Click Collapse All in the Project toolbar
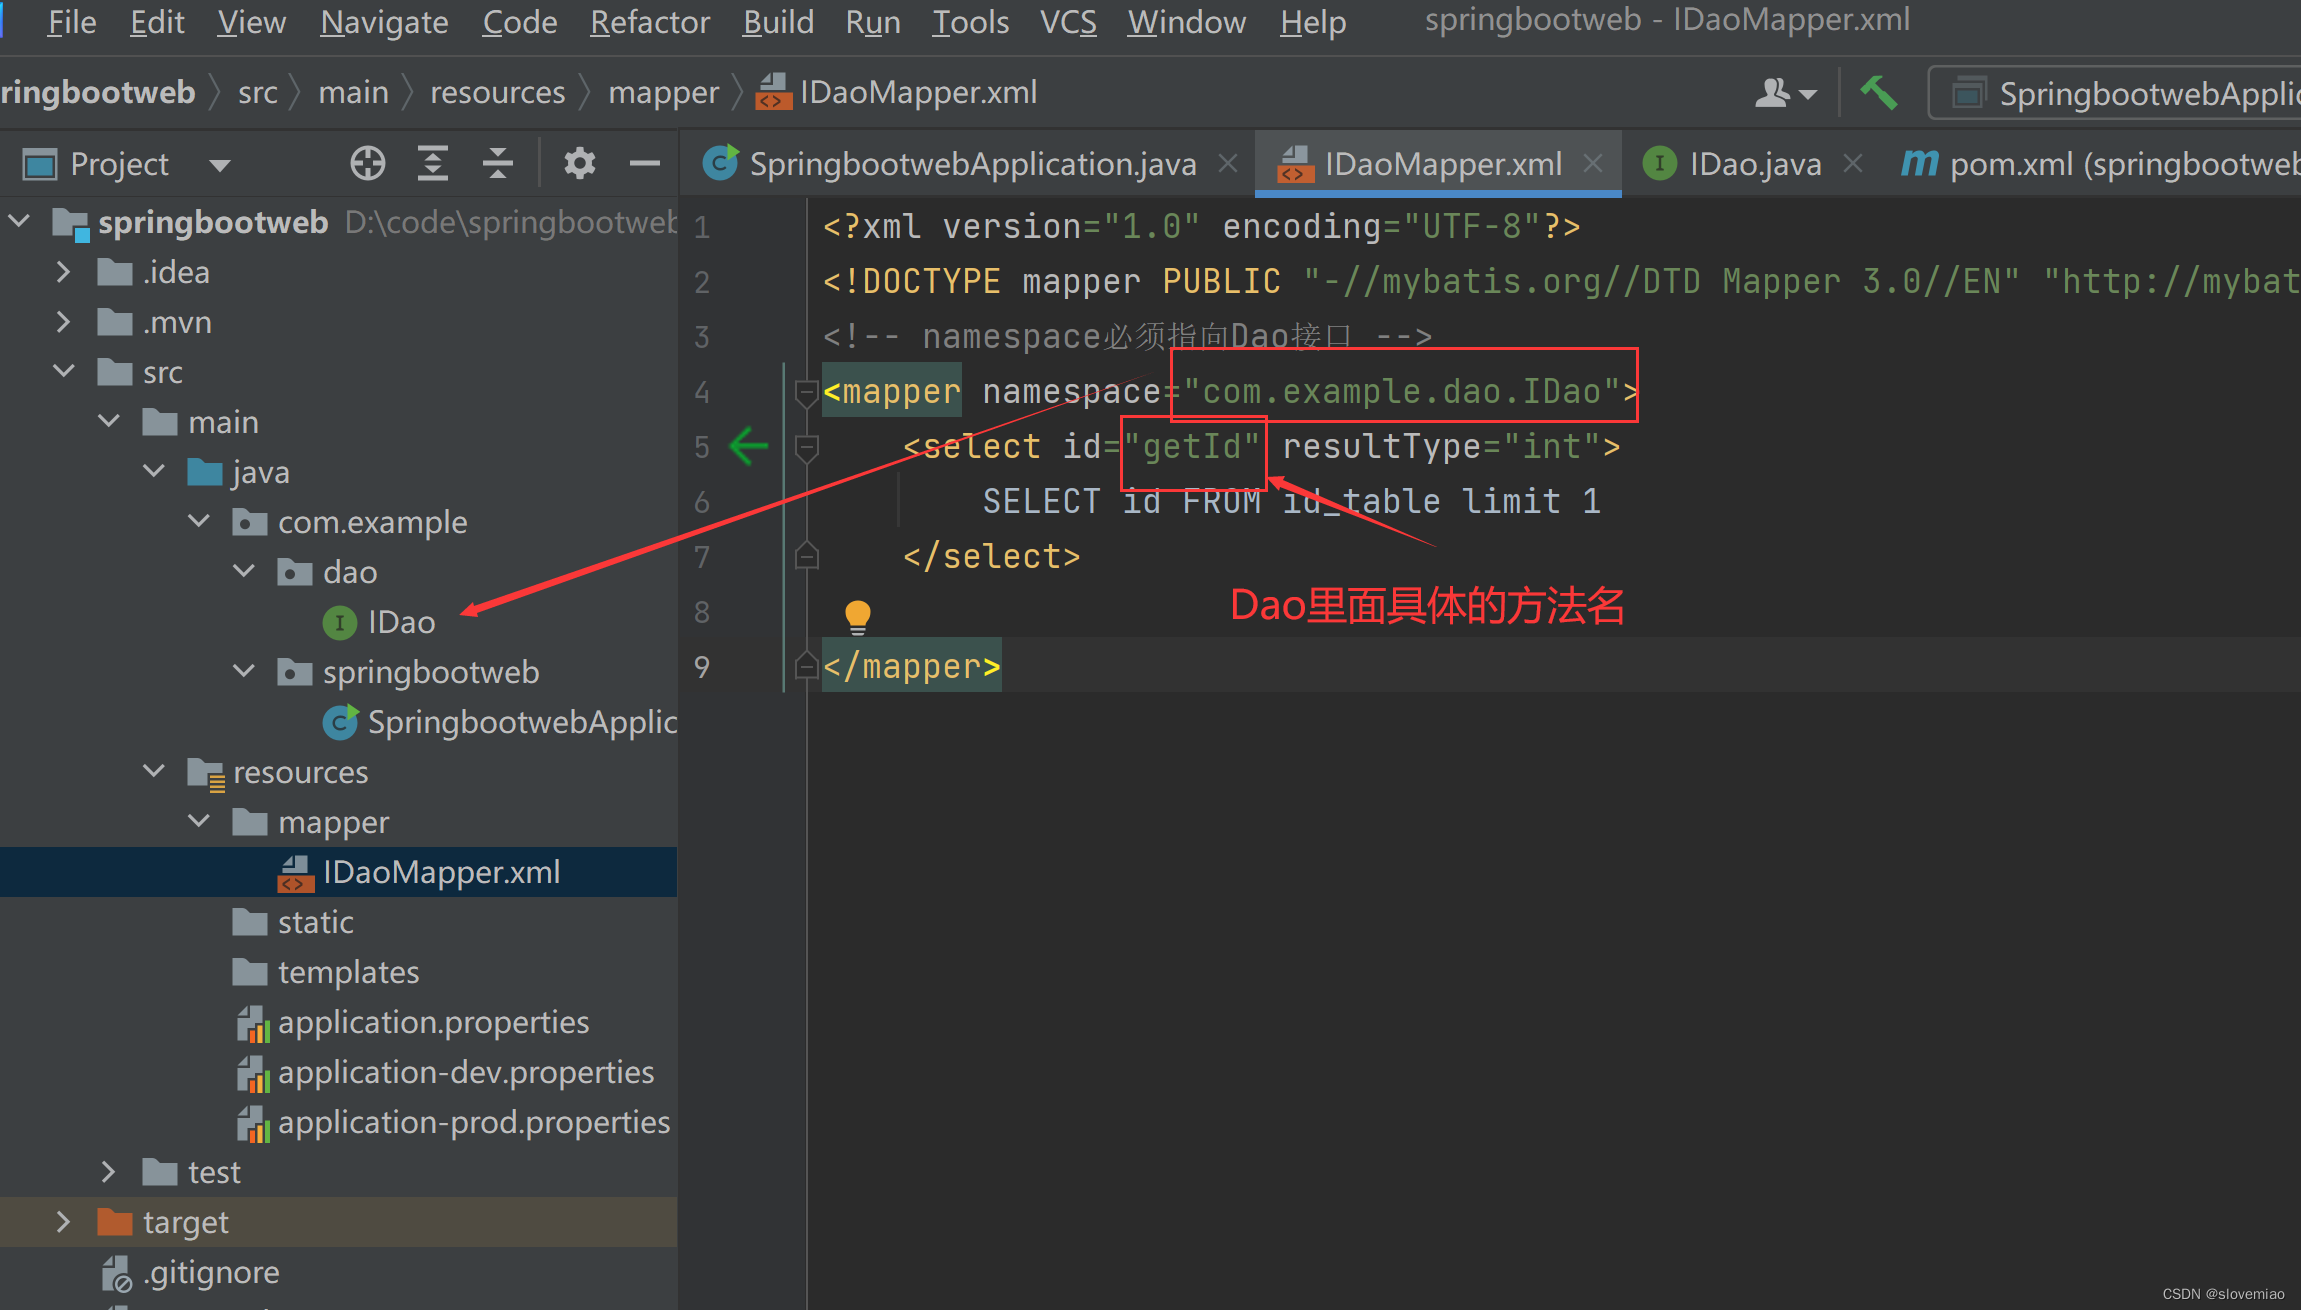This screenshot has width=2301, height=1310. click(497, 162)
